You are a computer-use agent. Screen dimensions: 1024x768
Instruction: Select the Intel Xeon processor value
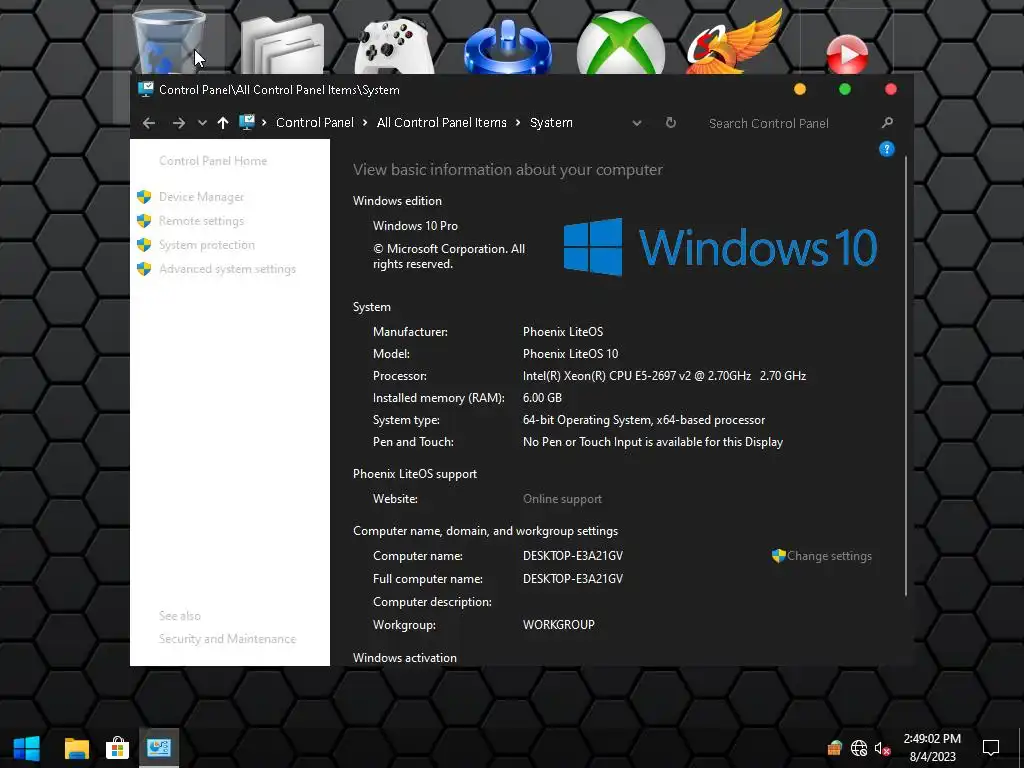pos(664,376)
